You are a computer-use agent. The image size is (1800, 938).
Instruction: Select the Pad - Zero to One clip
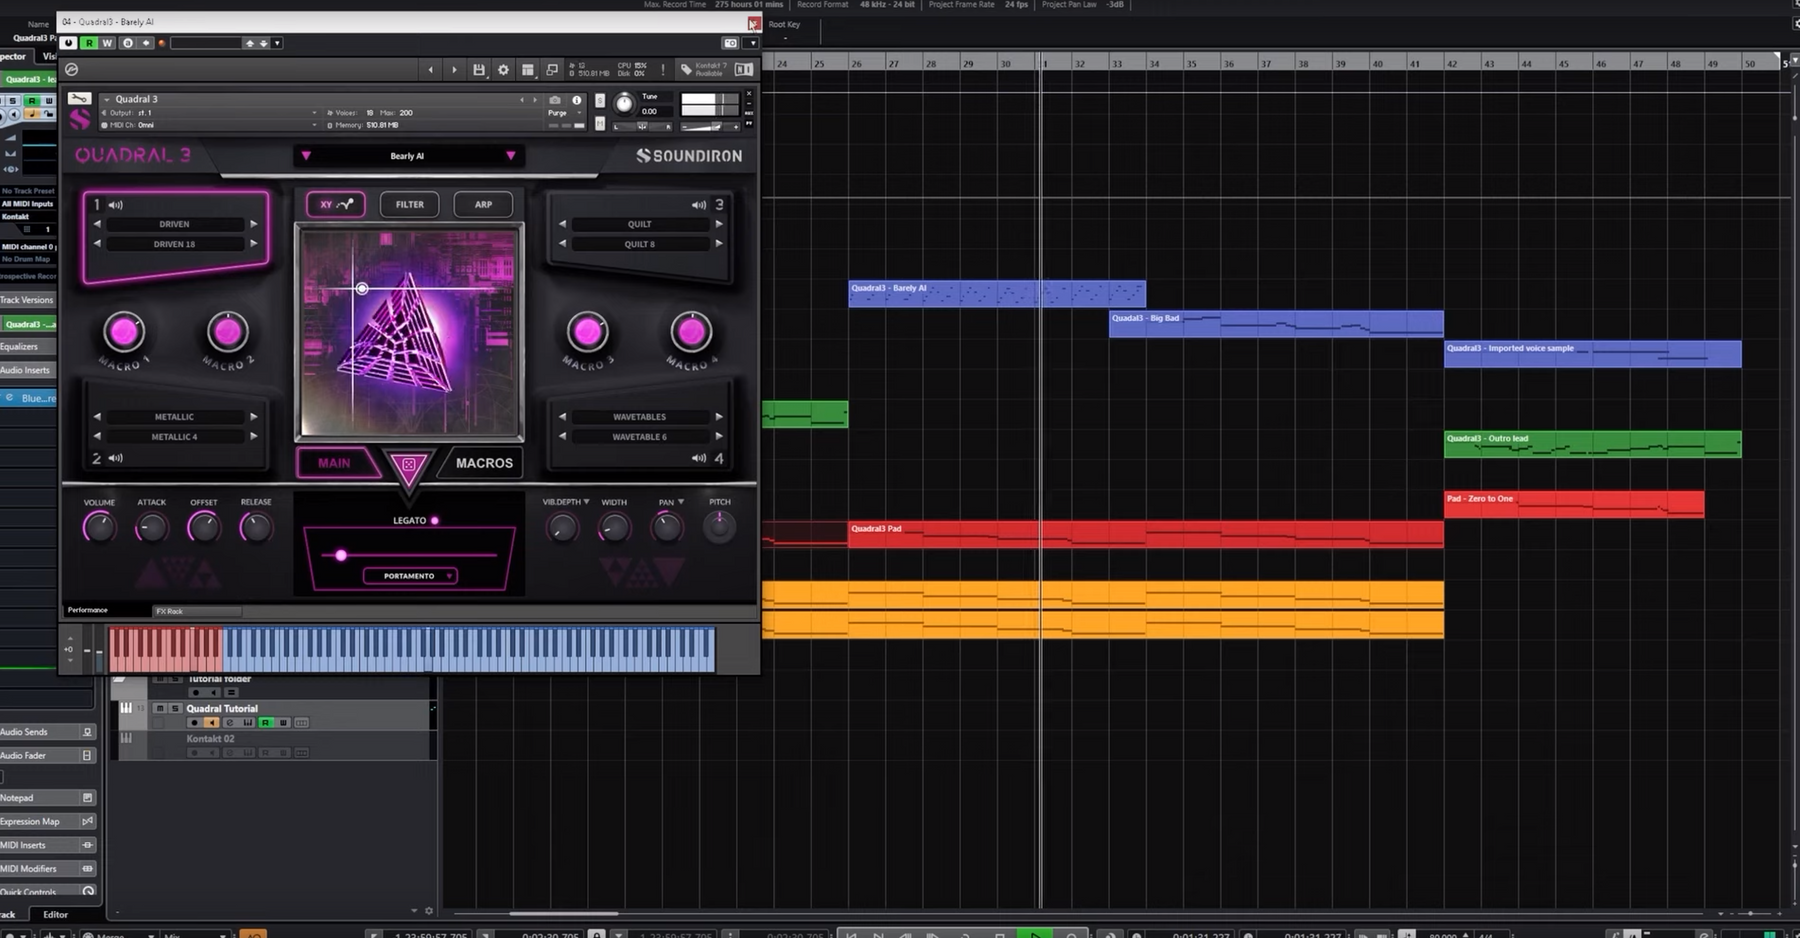1574,504
